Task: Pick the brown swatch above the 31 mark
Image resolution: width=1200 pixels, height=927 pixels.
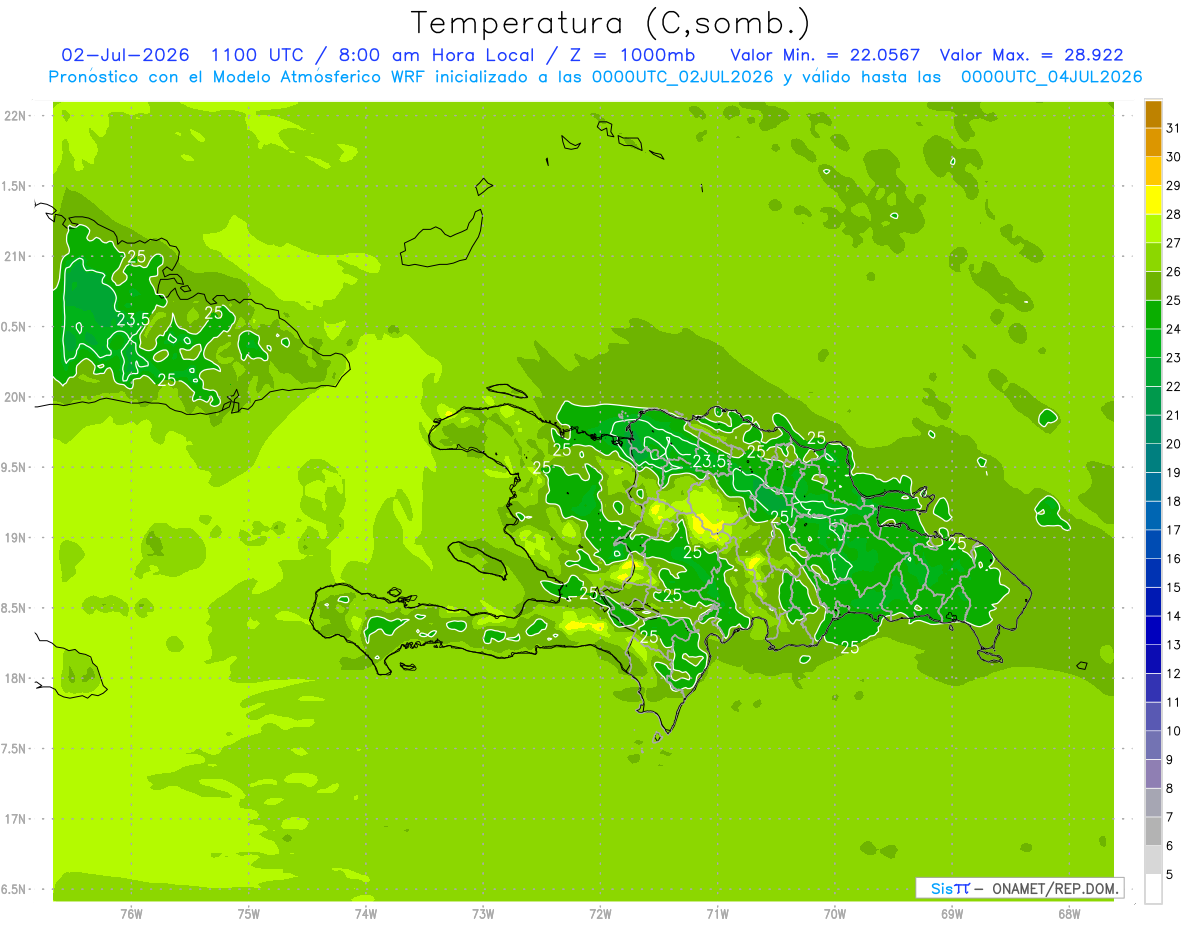Action: click(1153, 114)
